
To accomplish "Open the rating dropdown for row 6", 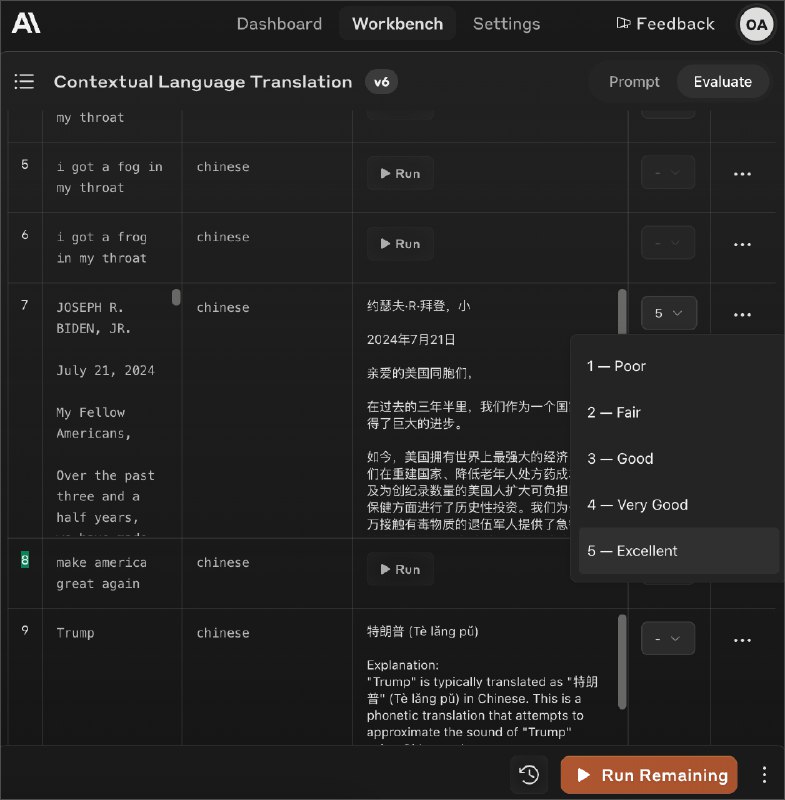I will click(x=668, y=243).
